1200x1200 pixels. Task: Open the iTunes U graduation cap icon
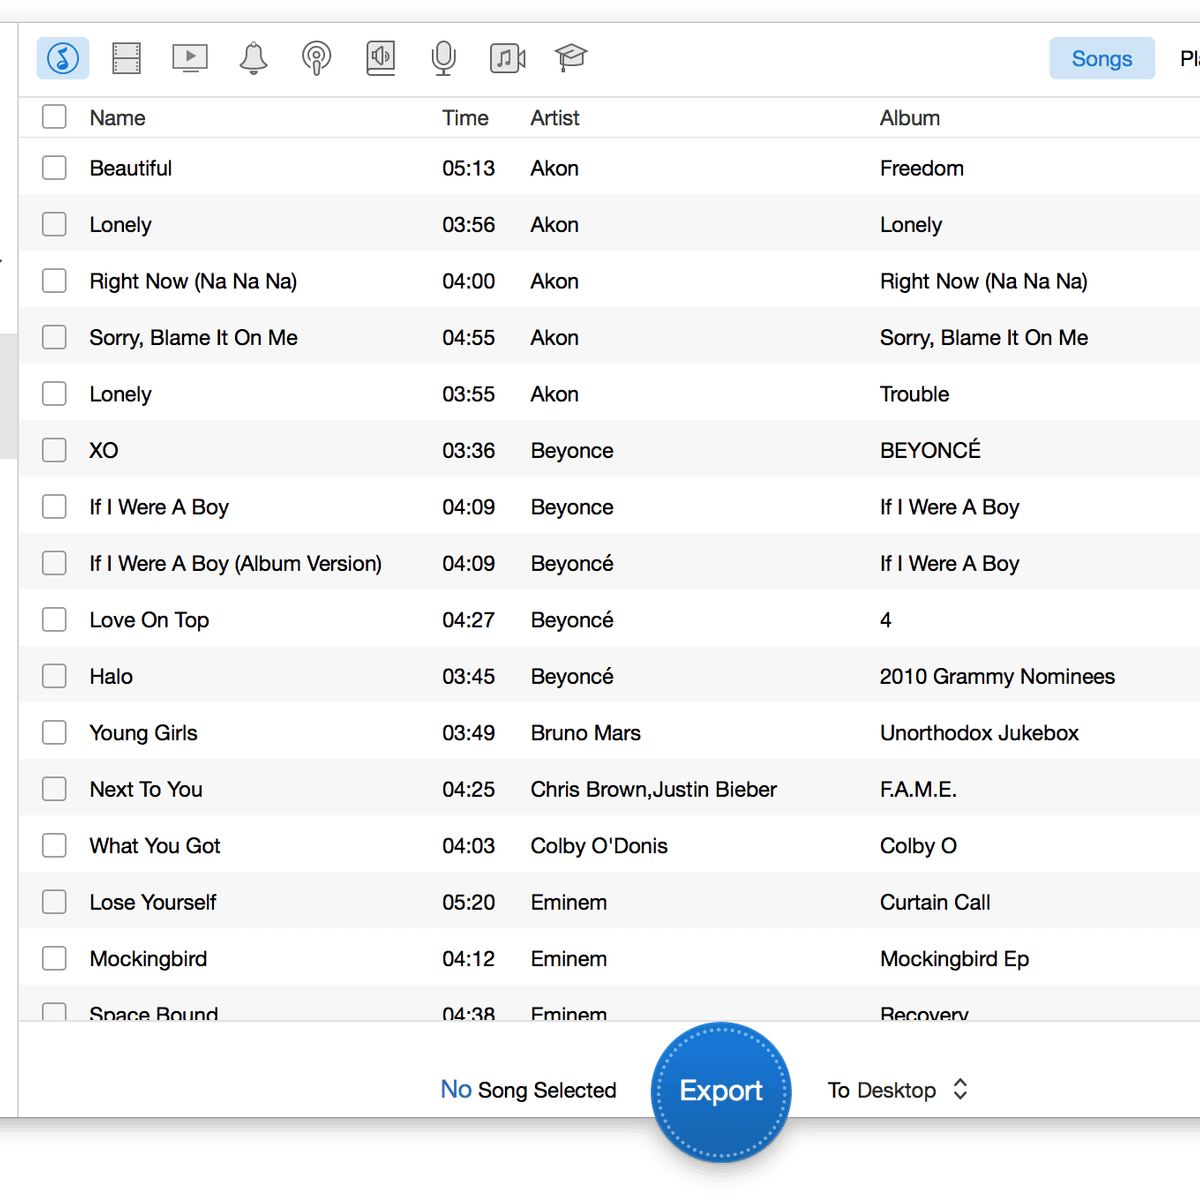tap(571, 58)
